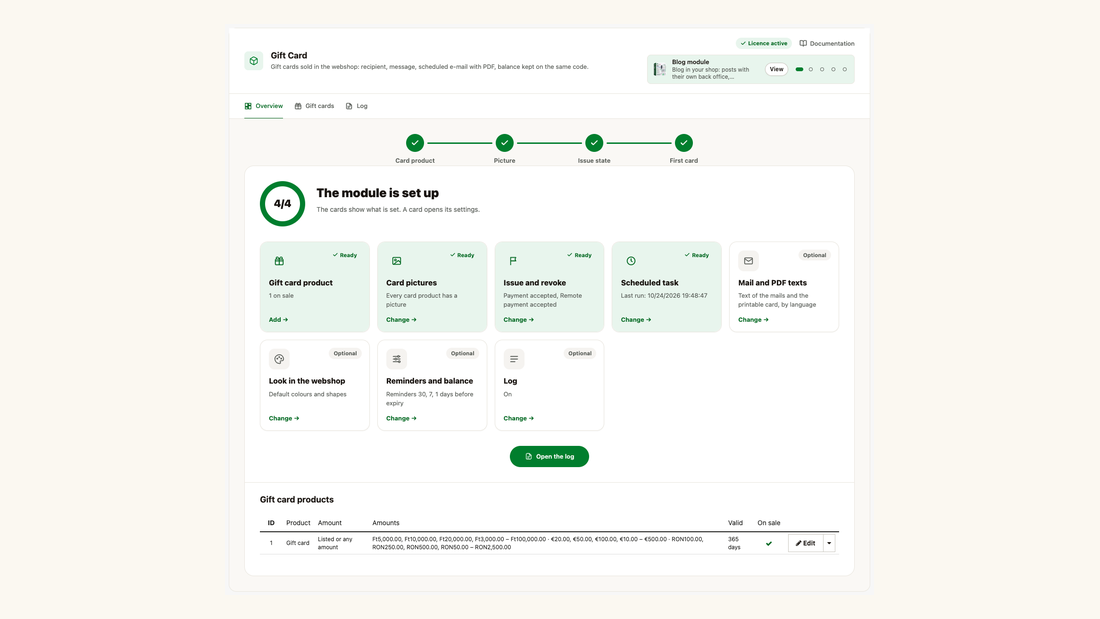1100x619 pixels.
Task: Click the Scheduled task card title
Action: tap(650, 283)
